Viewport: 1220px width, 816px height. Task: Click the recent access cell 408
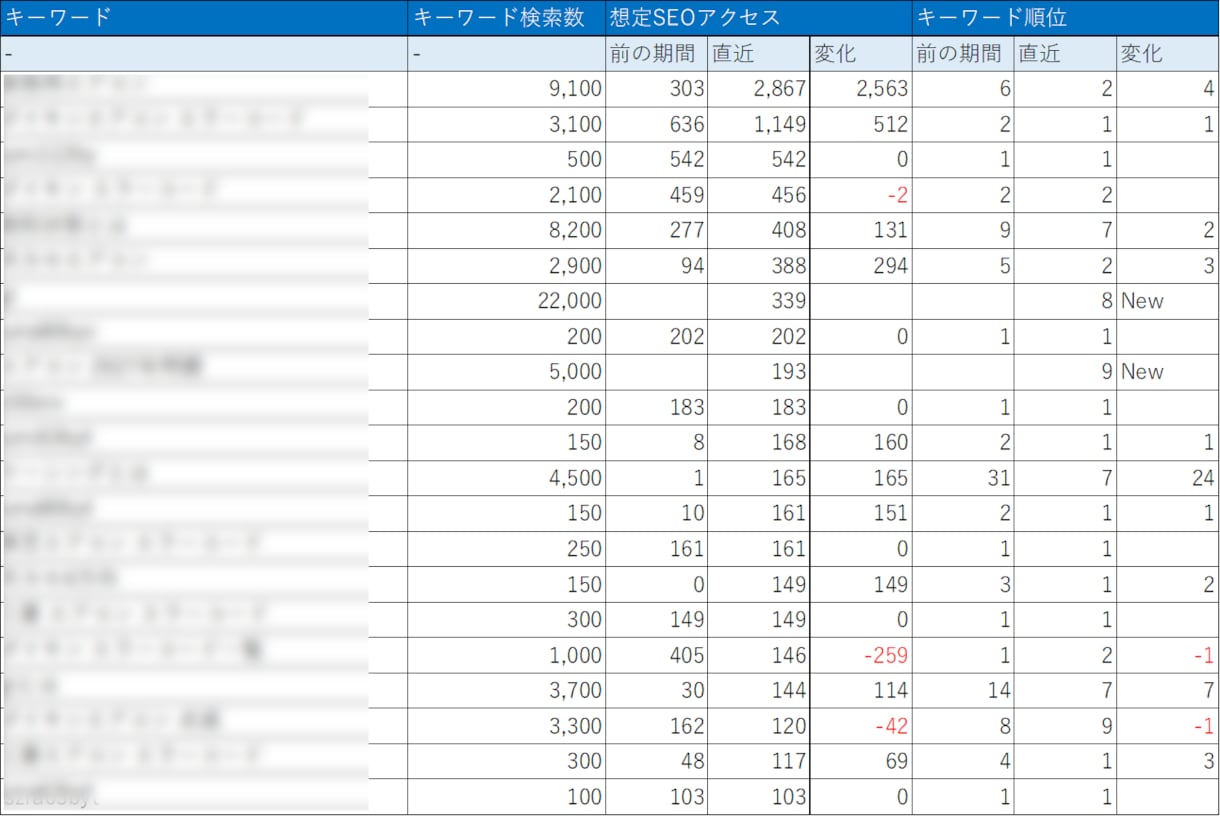click(x=759, y=230)
